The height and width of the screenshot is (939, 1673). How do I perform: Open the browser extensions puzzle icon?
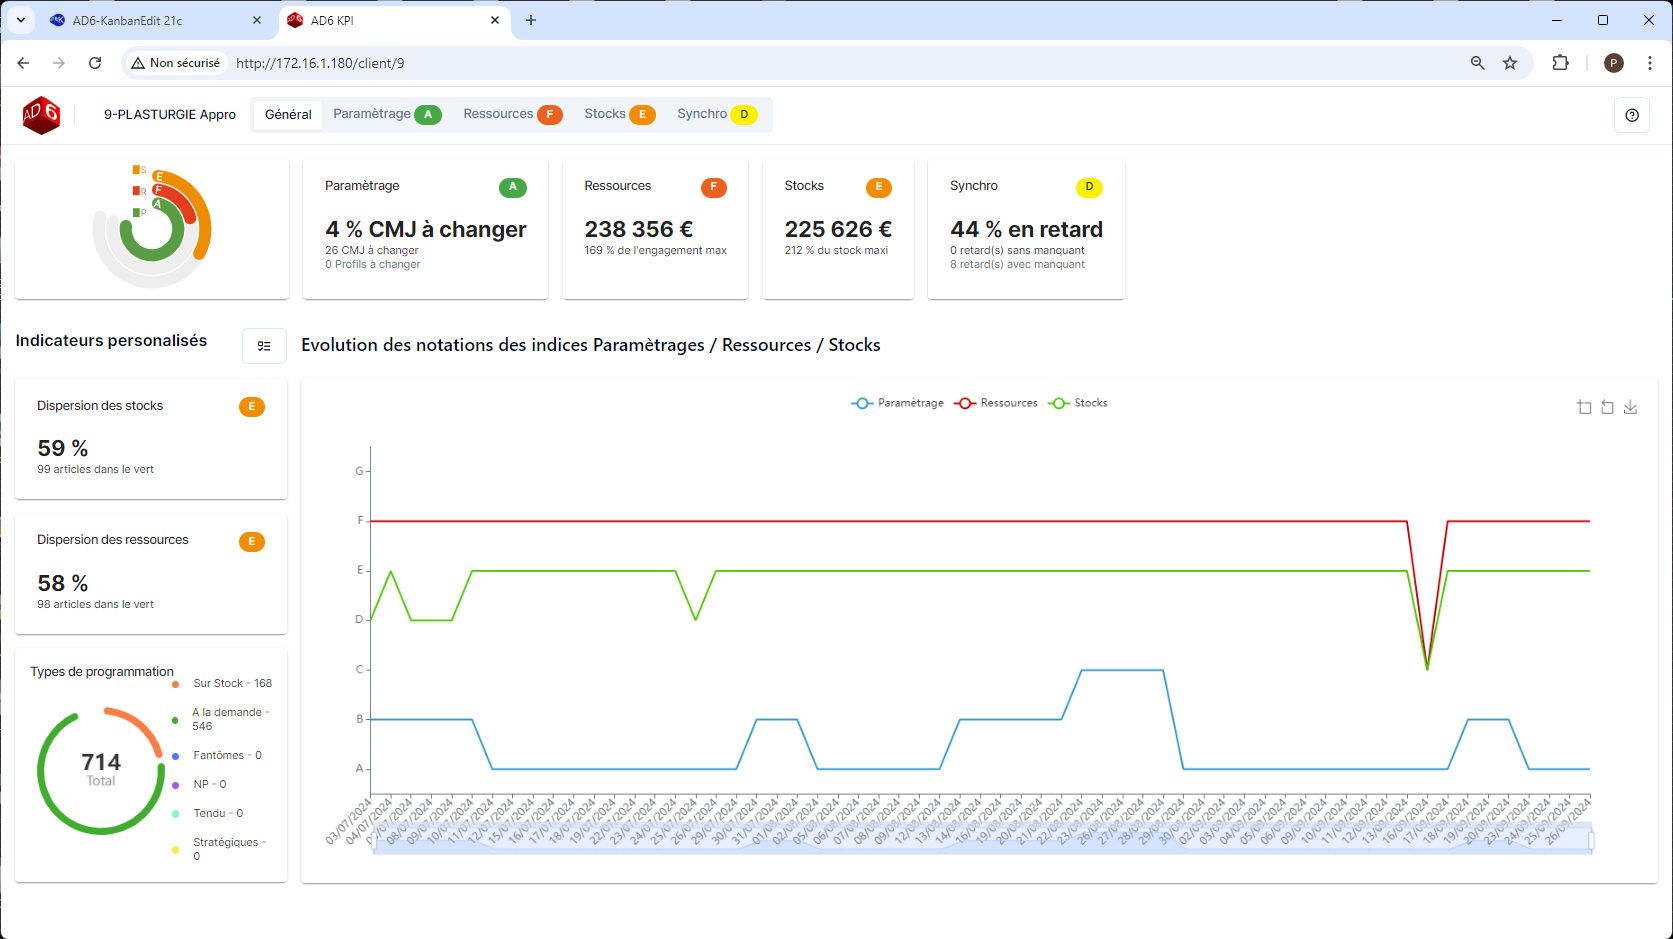pos(1560,63)
